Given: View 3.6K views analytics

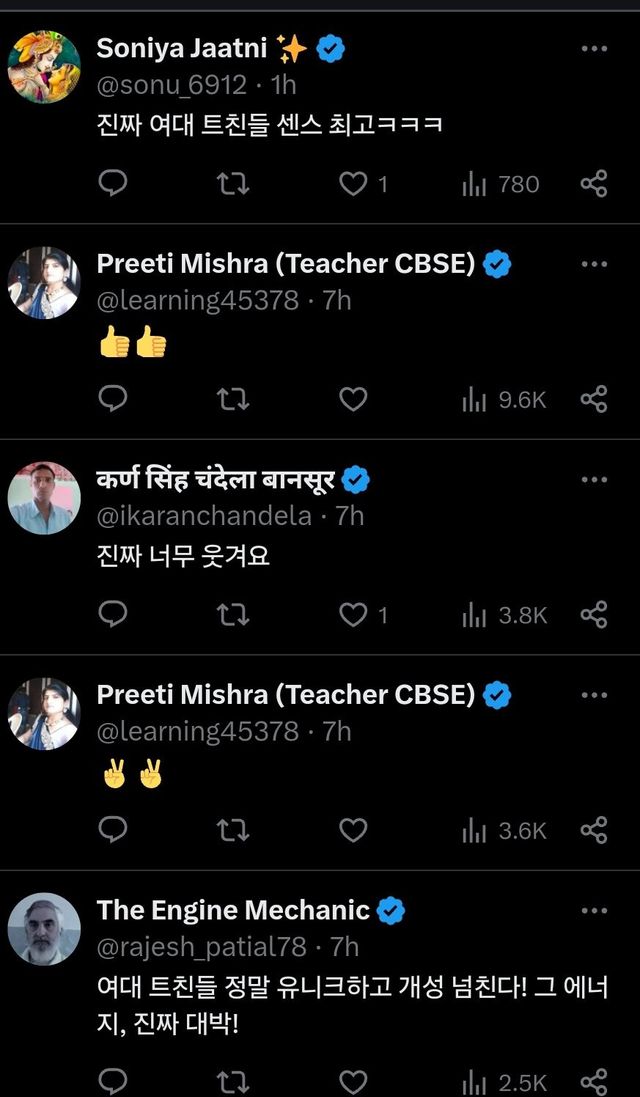Looking at the screenshot, I should pyautogui.click(x=504, y=831).
